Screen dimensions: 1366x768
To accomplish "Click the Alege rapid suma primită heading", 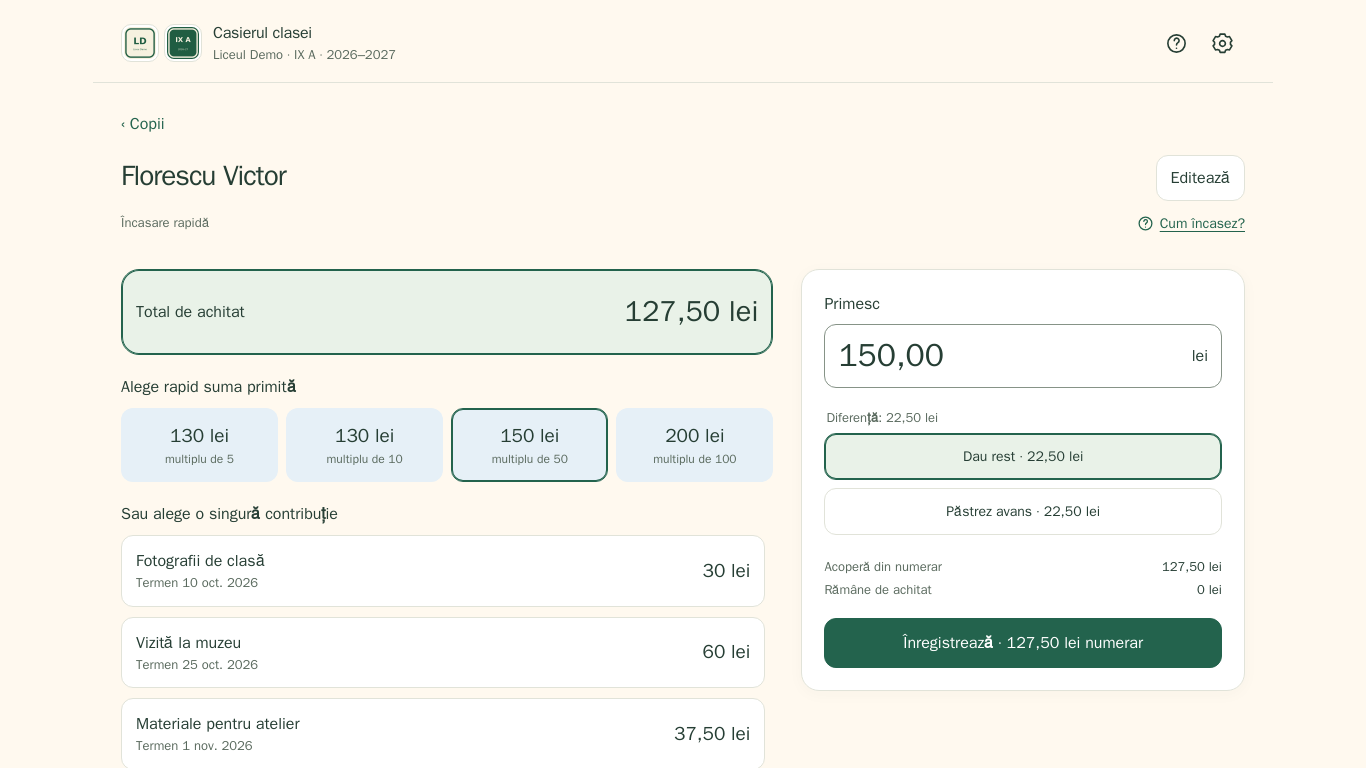I will (x=209, y=387).
